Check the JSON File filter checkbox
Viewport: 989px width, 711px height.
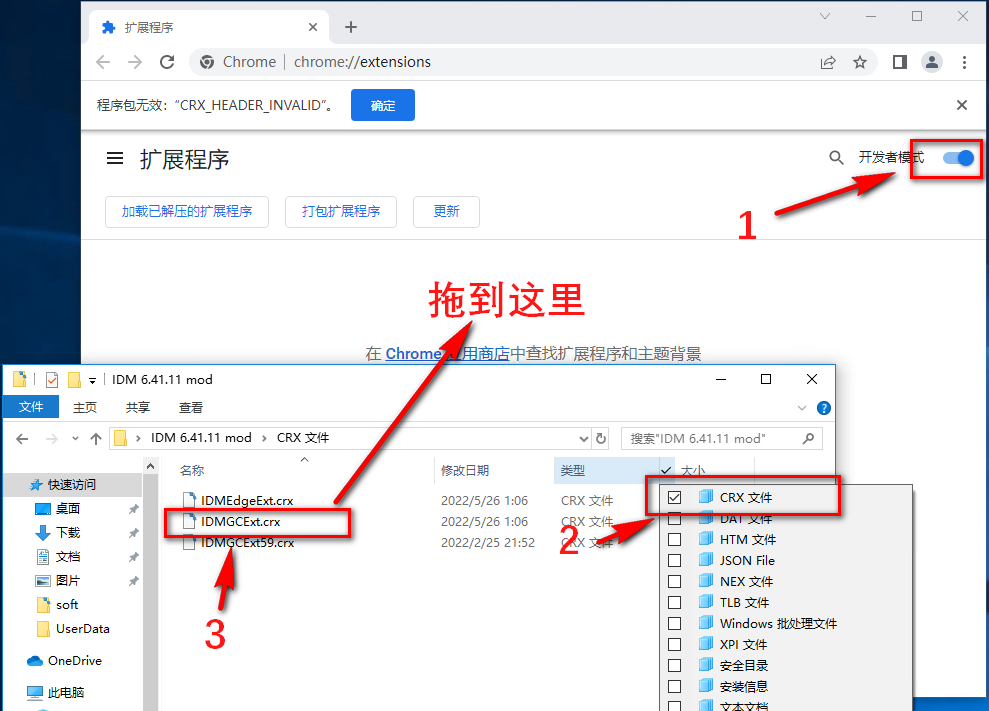click(674, 560)
